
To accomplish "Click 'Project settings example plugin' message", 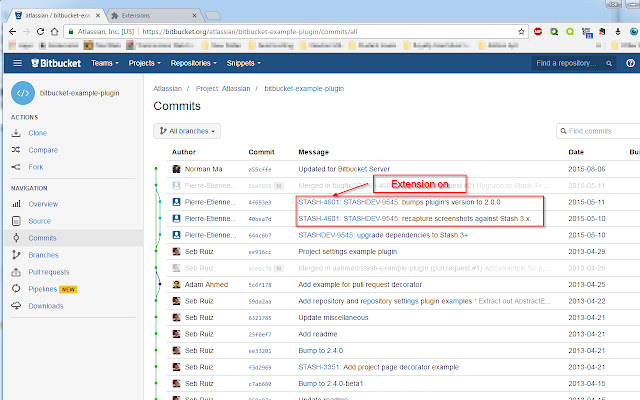I will pyautogui.click(x=347, y=251).
